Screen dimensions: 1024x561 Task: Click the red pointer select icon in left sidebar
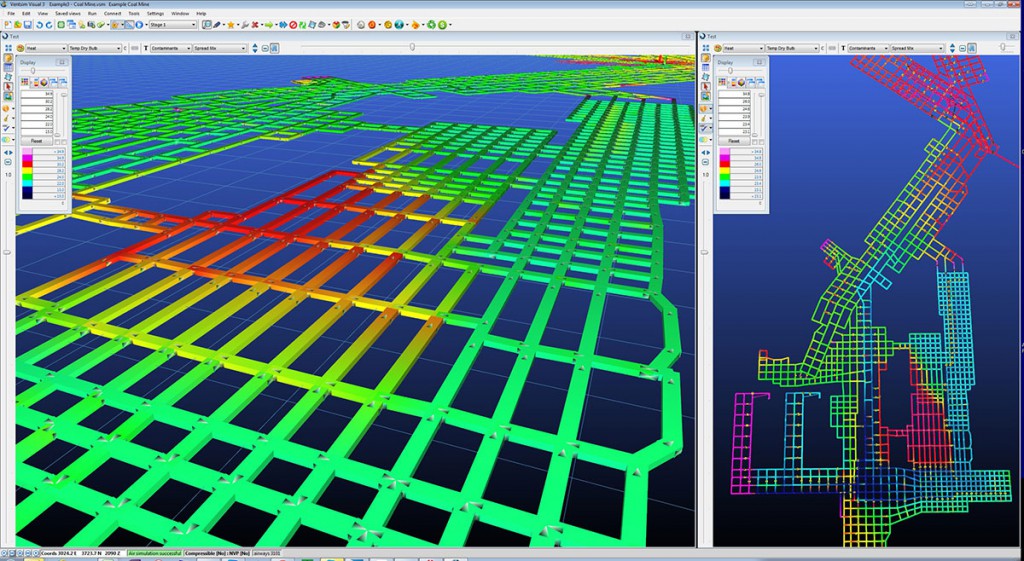8,86
